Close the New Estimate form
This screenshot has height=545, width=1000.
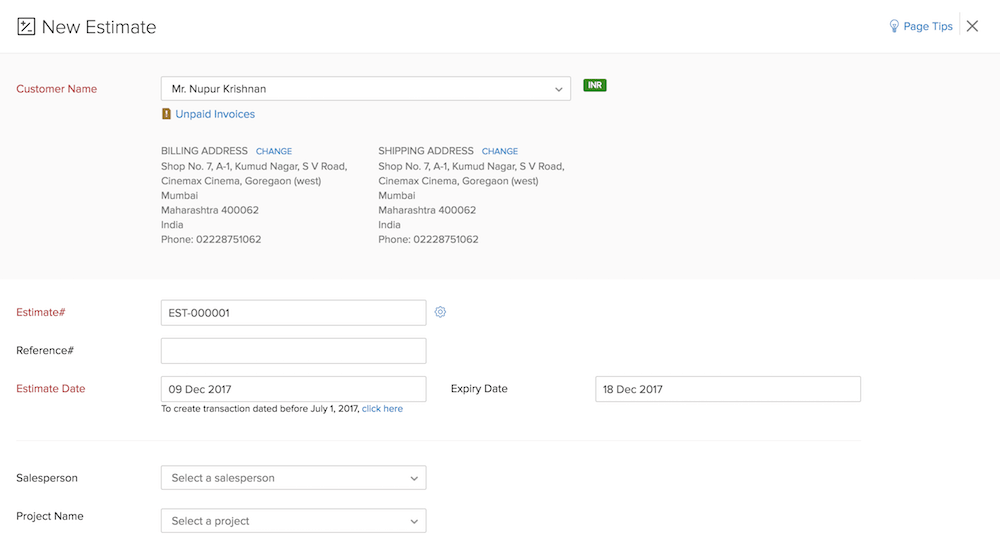972,27
